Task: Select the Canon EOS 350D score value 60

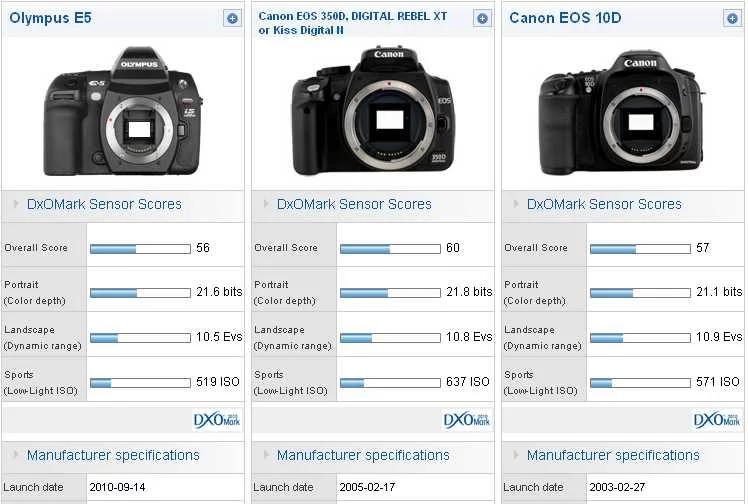Action: pos(453,248)
